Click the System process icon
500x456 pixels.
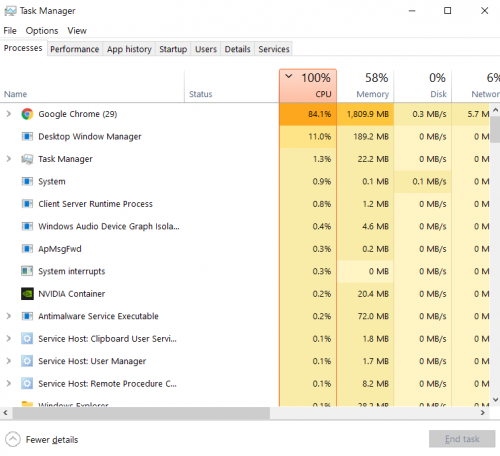[x=27, y=181]
